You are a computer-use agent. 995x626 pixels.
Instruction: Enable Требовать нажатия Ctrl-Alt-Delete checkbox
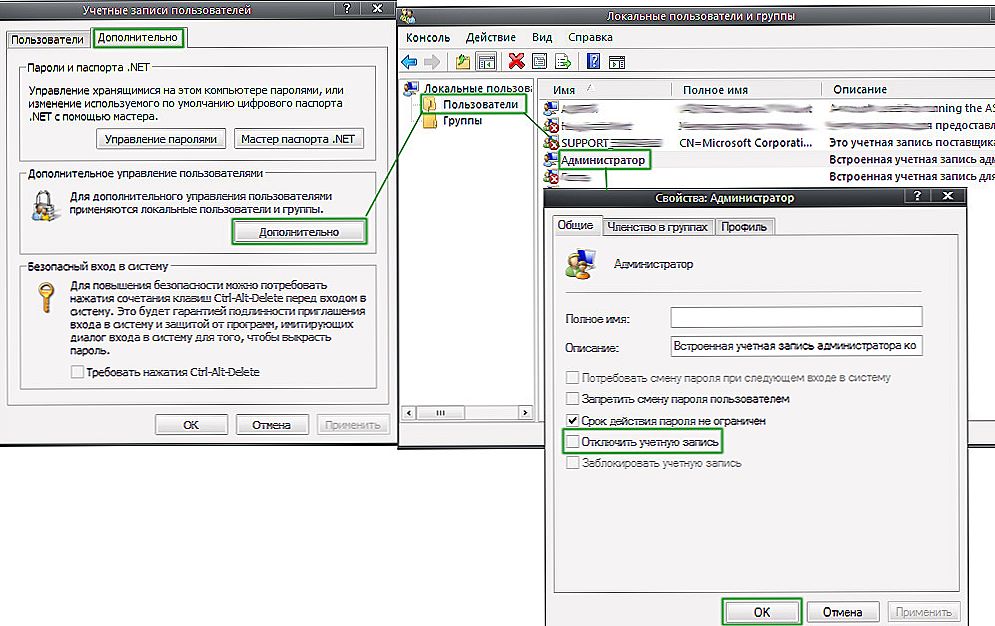point(77,372)
